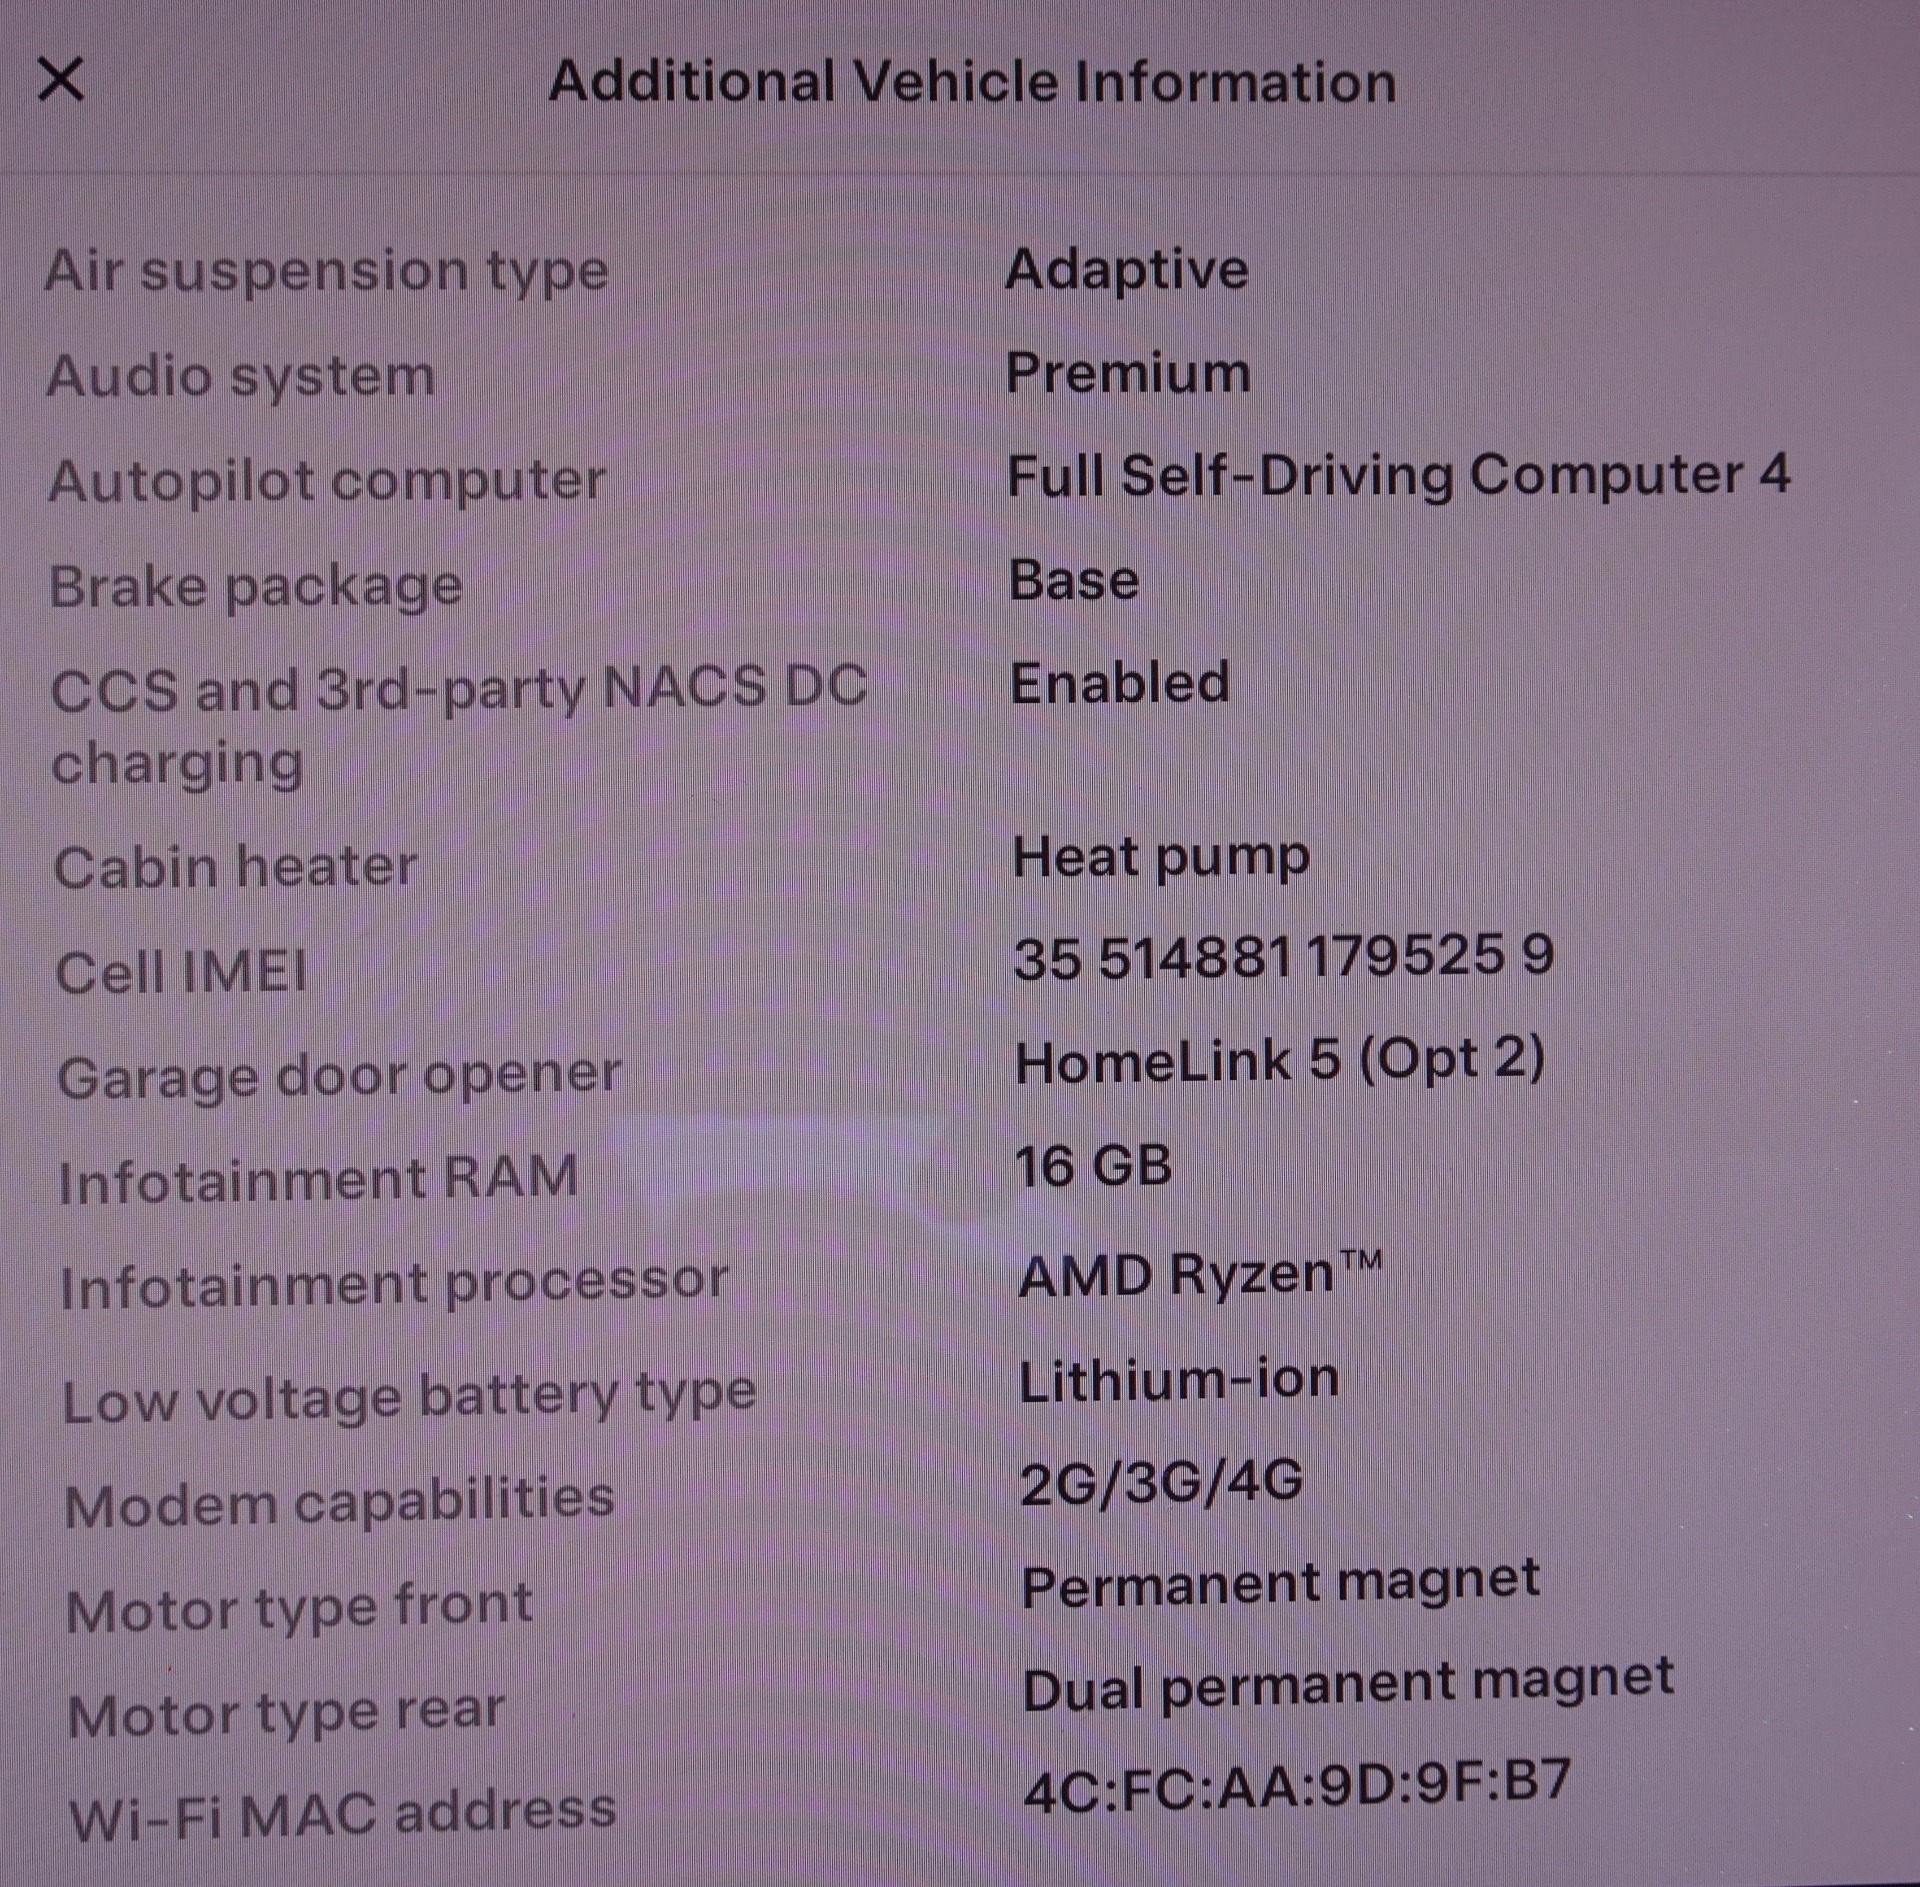Select the 16 GB Infotainment RAM value
This screenshot has width=1920, height=1887.
1094,1166
